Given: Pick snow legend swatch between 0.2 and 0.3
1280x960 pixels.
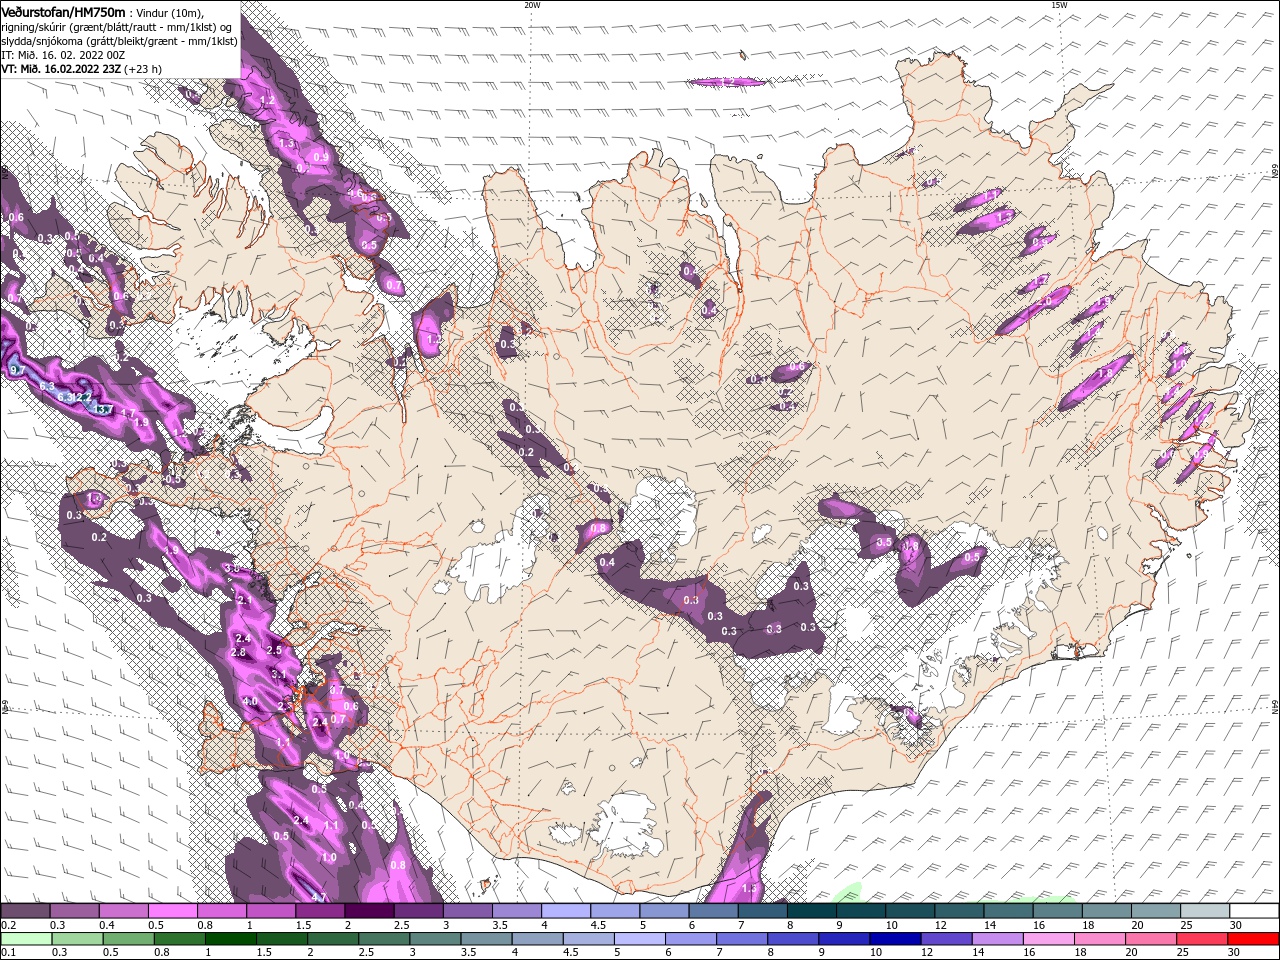Looking at the screenshot, I should [25, 911].
